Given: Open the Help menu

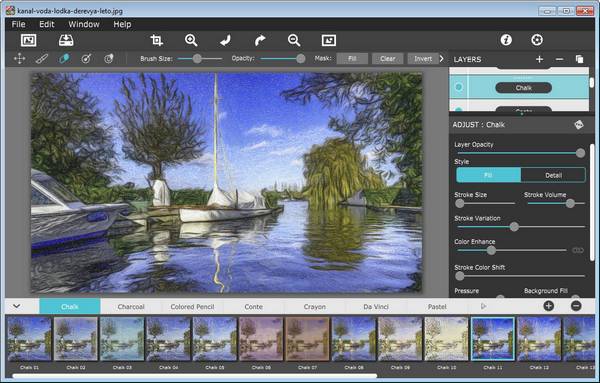Looking at the screenshot, I should (x=122, y=24).
